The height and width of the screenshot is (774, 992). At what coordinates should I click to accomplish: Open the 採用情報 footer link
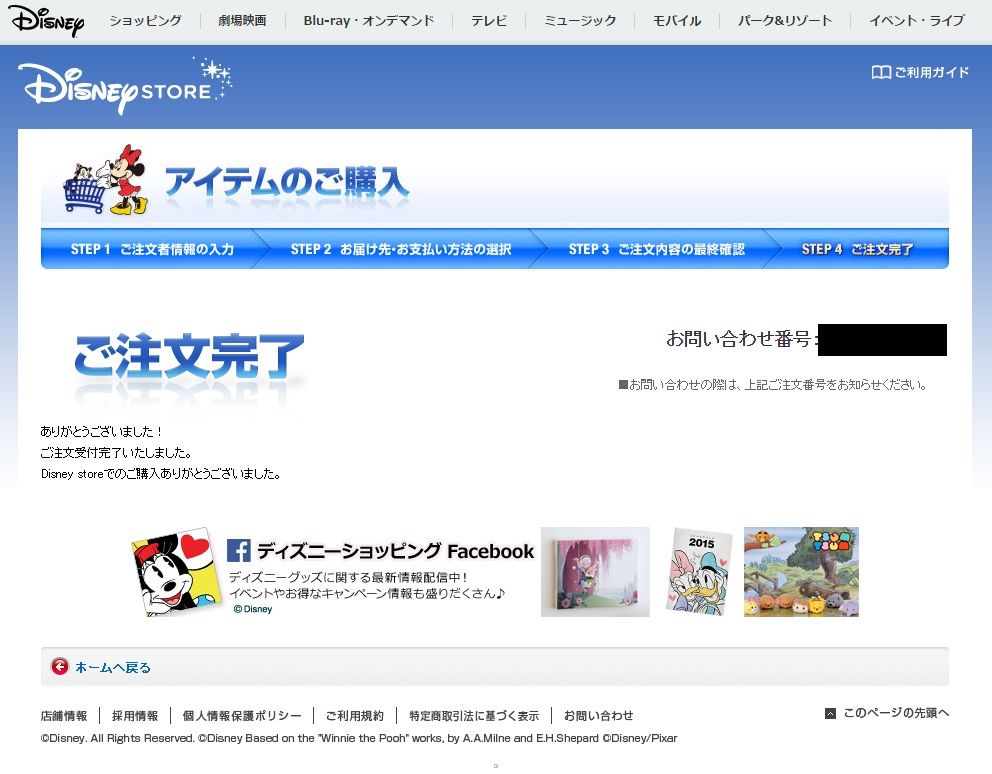coord(135,716)
